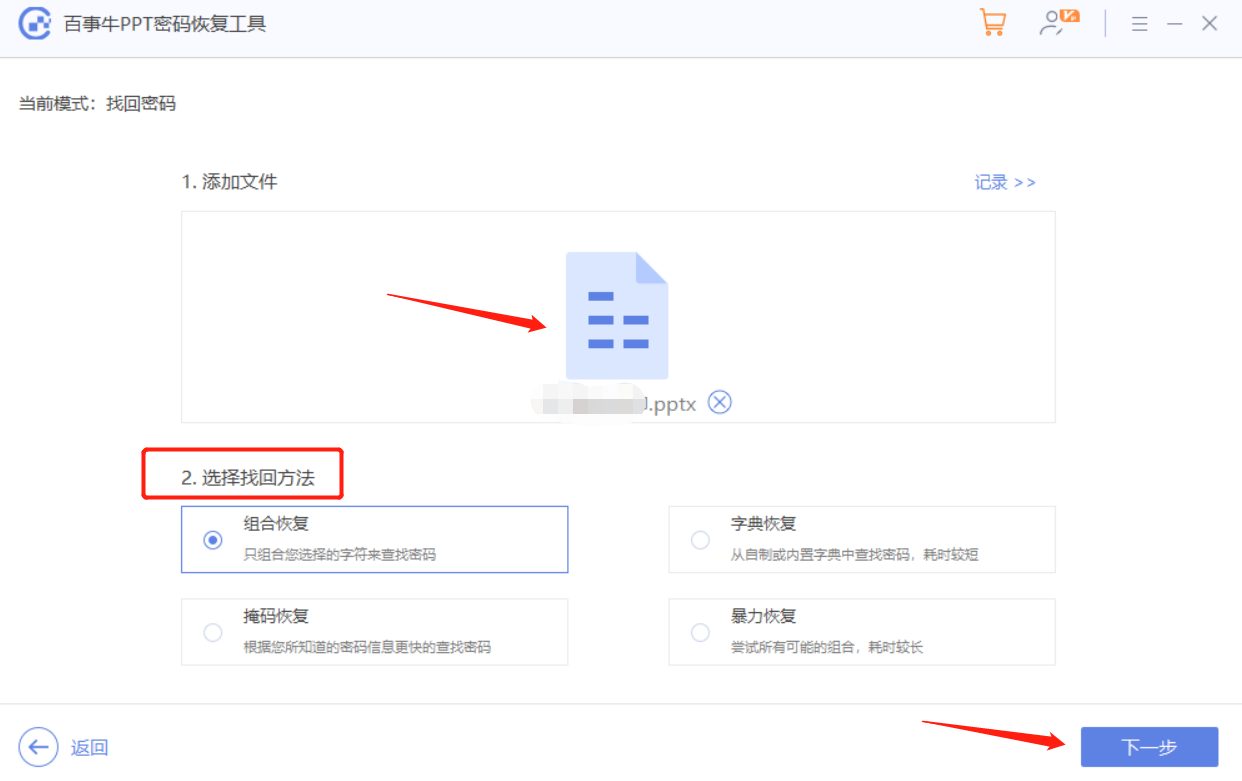Remove the added pptx file
Viewport: 1242px width, 781px height.
(719, 402)
